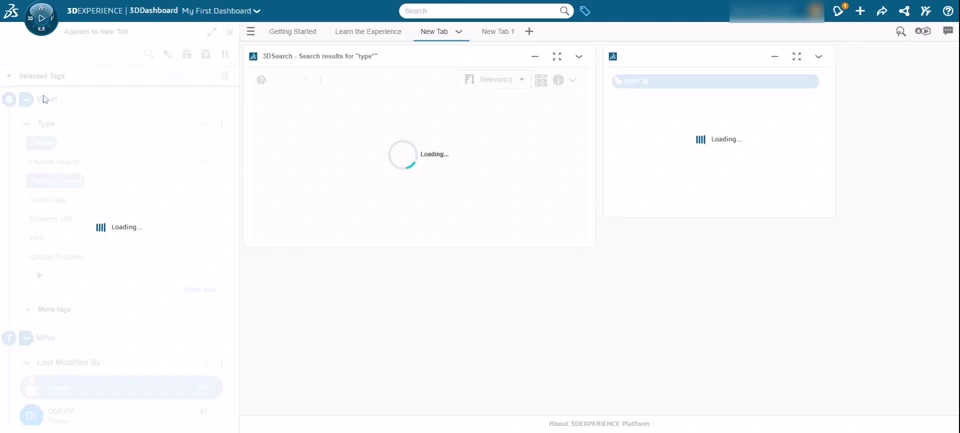Screen dimensions: 960x433
Task: Open the 3DSearch widget chevron menu
Action: (x=579, y=56)
